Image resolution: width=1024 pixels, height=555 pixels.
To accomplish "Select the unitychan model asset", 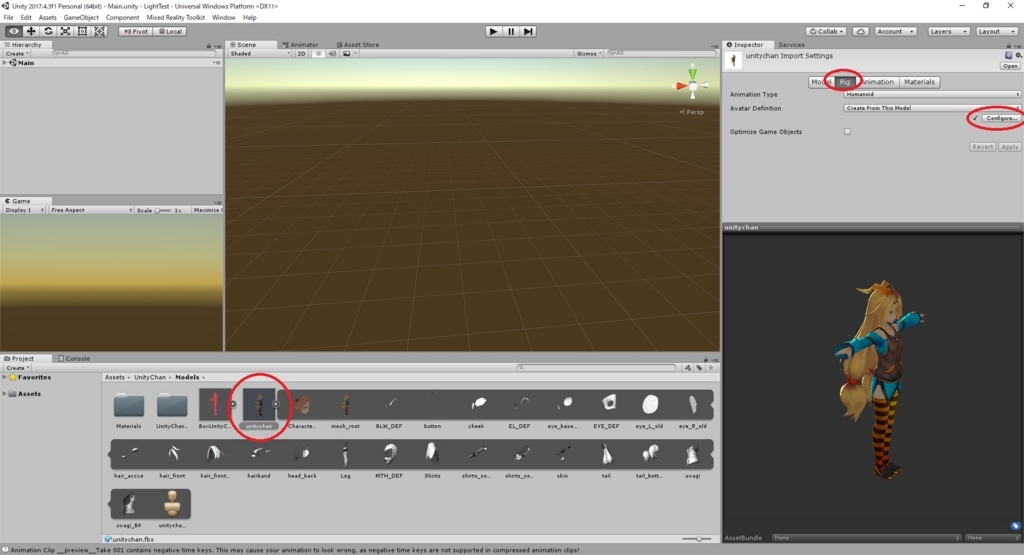I will (259, 409).
